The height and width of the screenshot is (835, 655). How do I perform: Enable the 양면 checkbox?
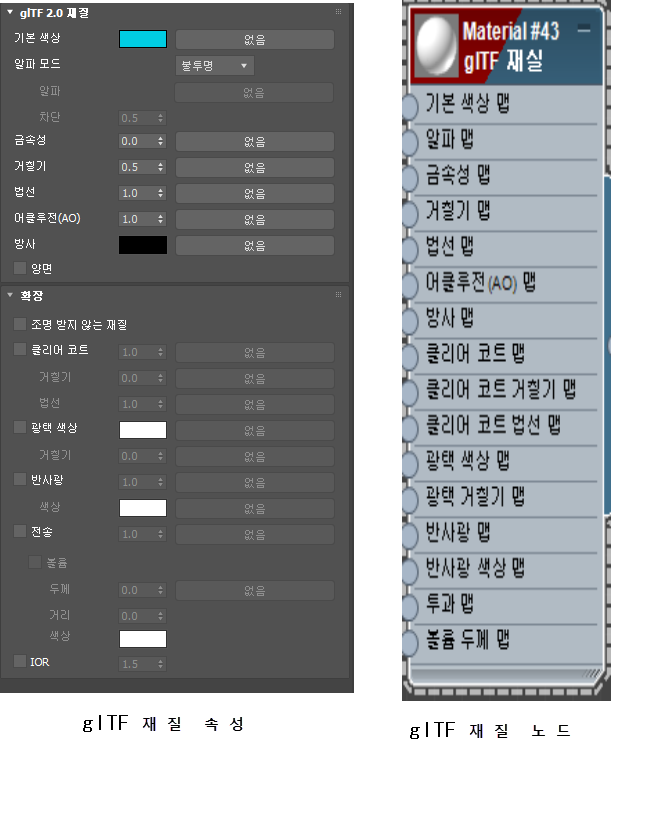pyautogui.click(x=20, y=268)
